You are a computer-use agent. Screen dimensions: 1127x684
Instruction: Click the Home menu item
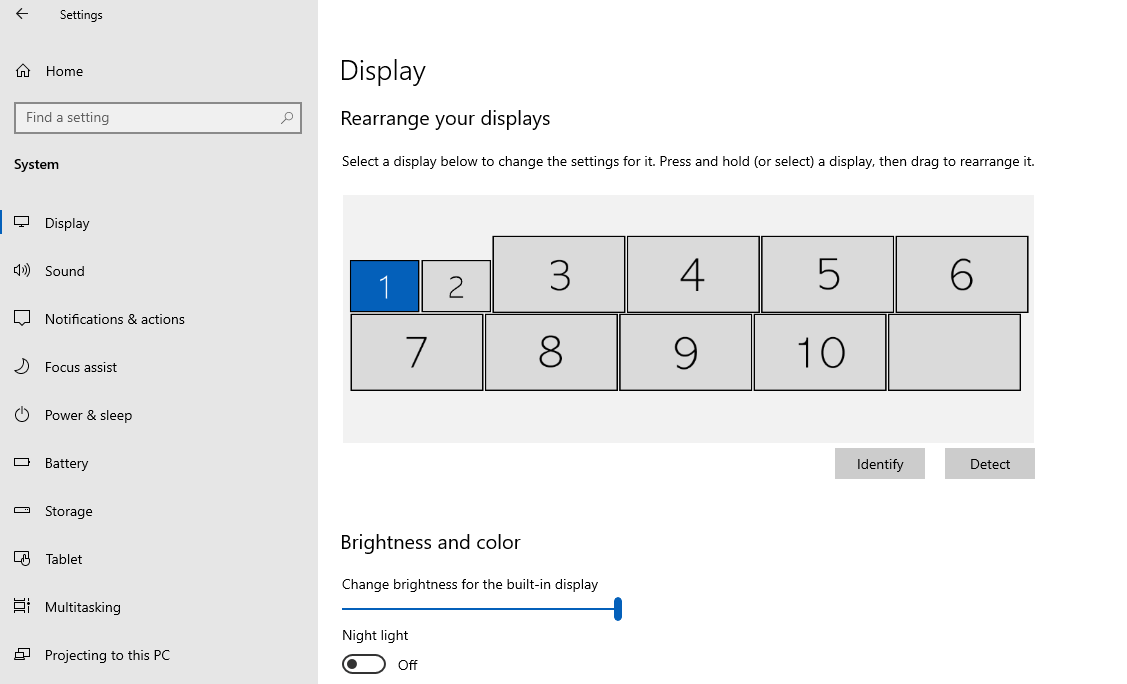click(x=63, y=71)
